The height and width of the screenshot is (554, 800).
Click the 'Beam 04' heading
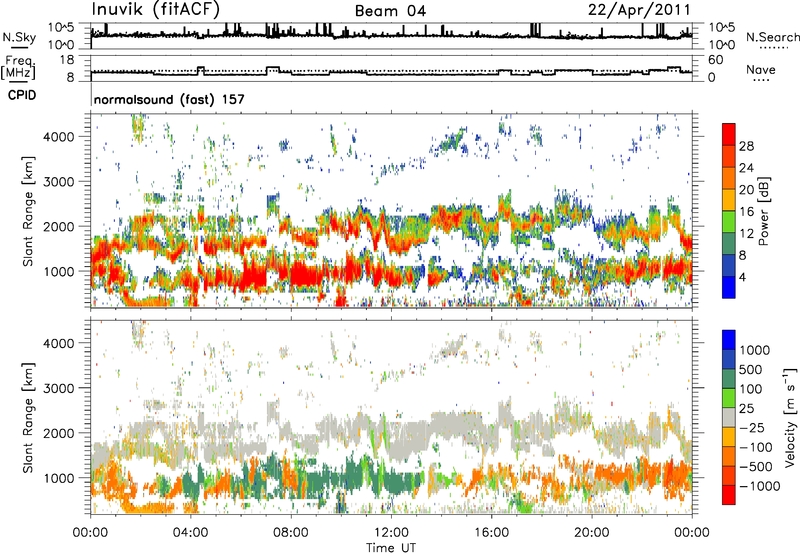coord(390,11)
